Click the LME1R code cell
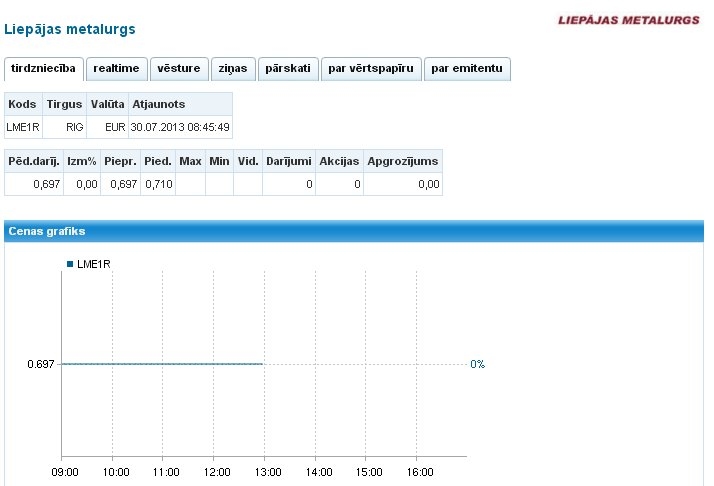Image resolution: width=714 pixels, height=486 pixels. (x=23, y=127)
